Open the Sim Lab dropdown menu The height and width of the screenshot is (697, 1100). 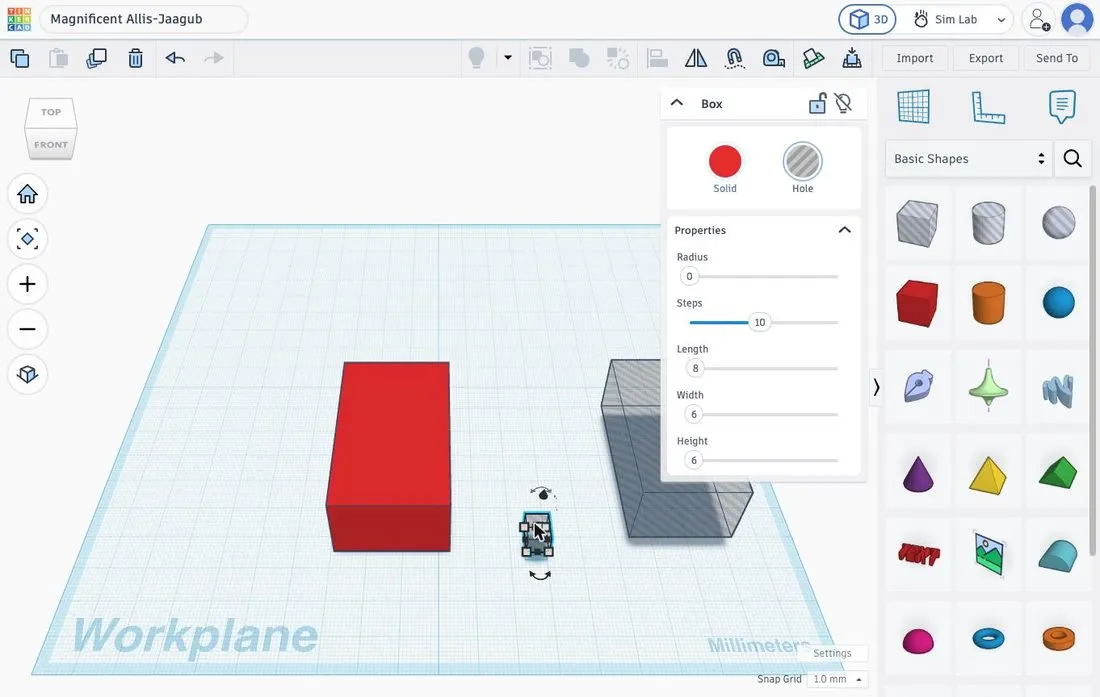961,20
